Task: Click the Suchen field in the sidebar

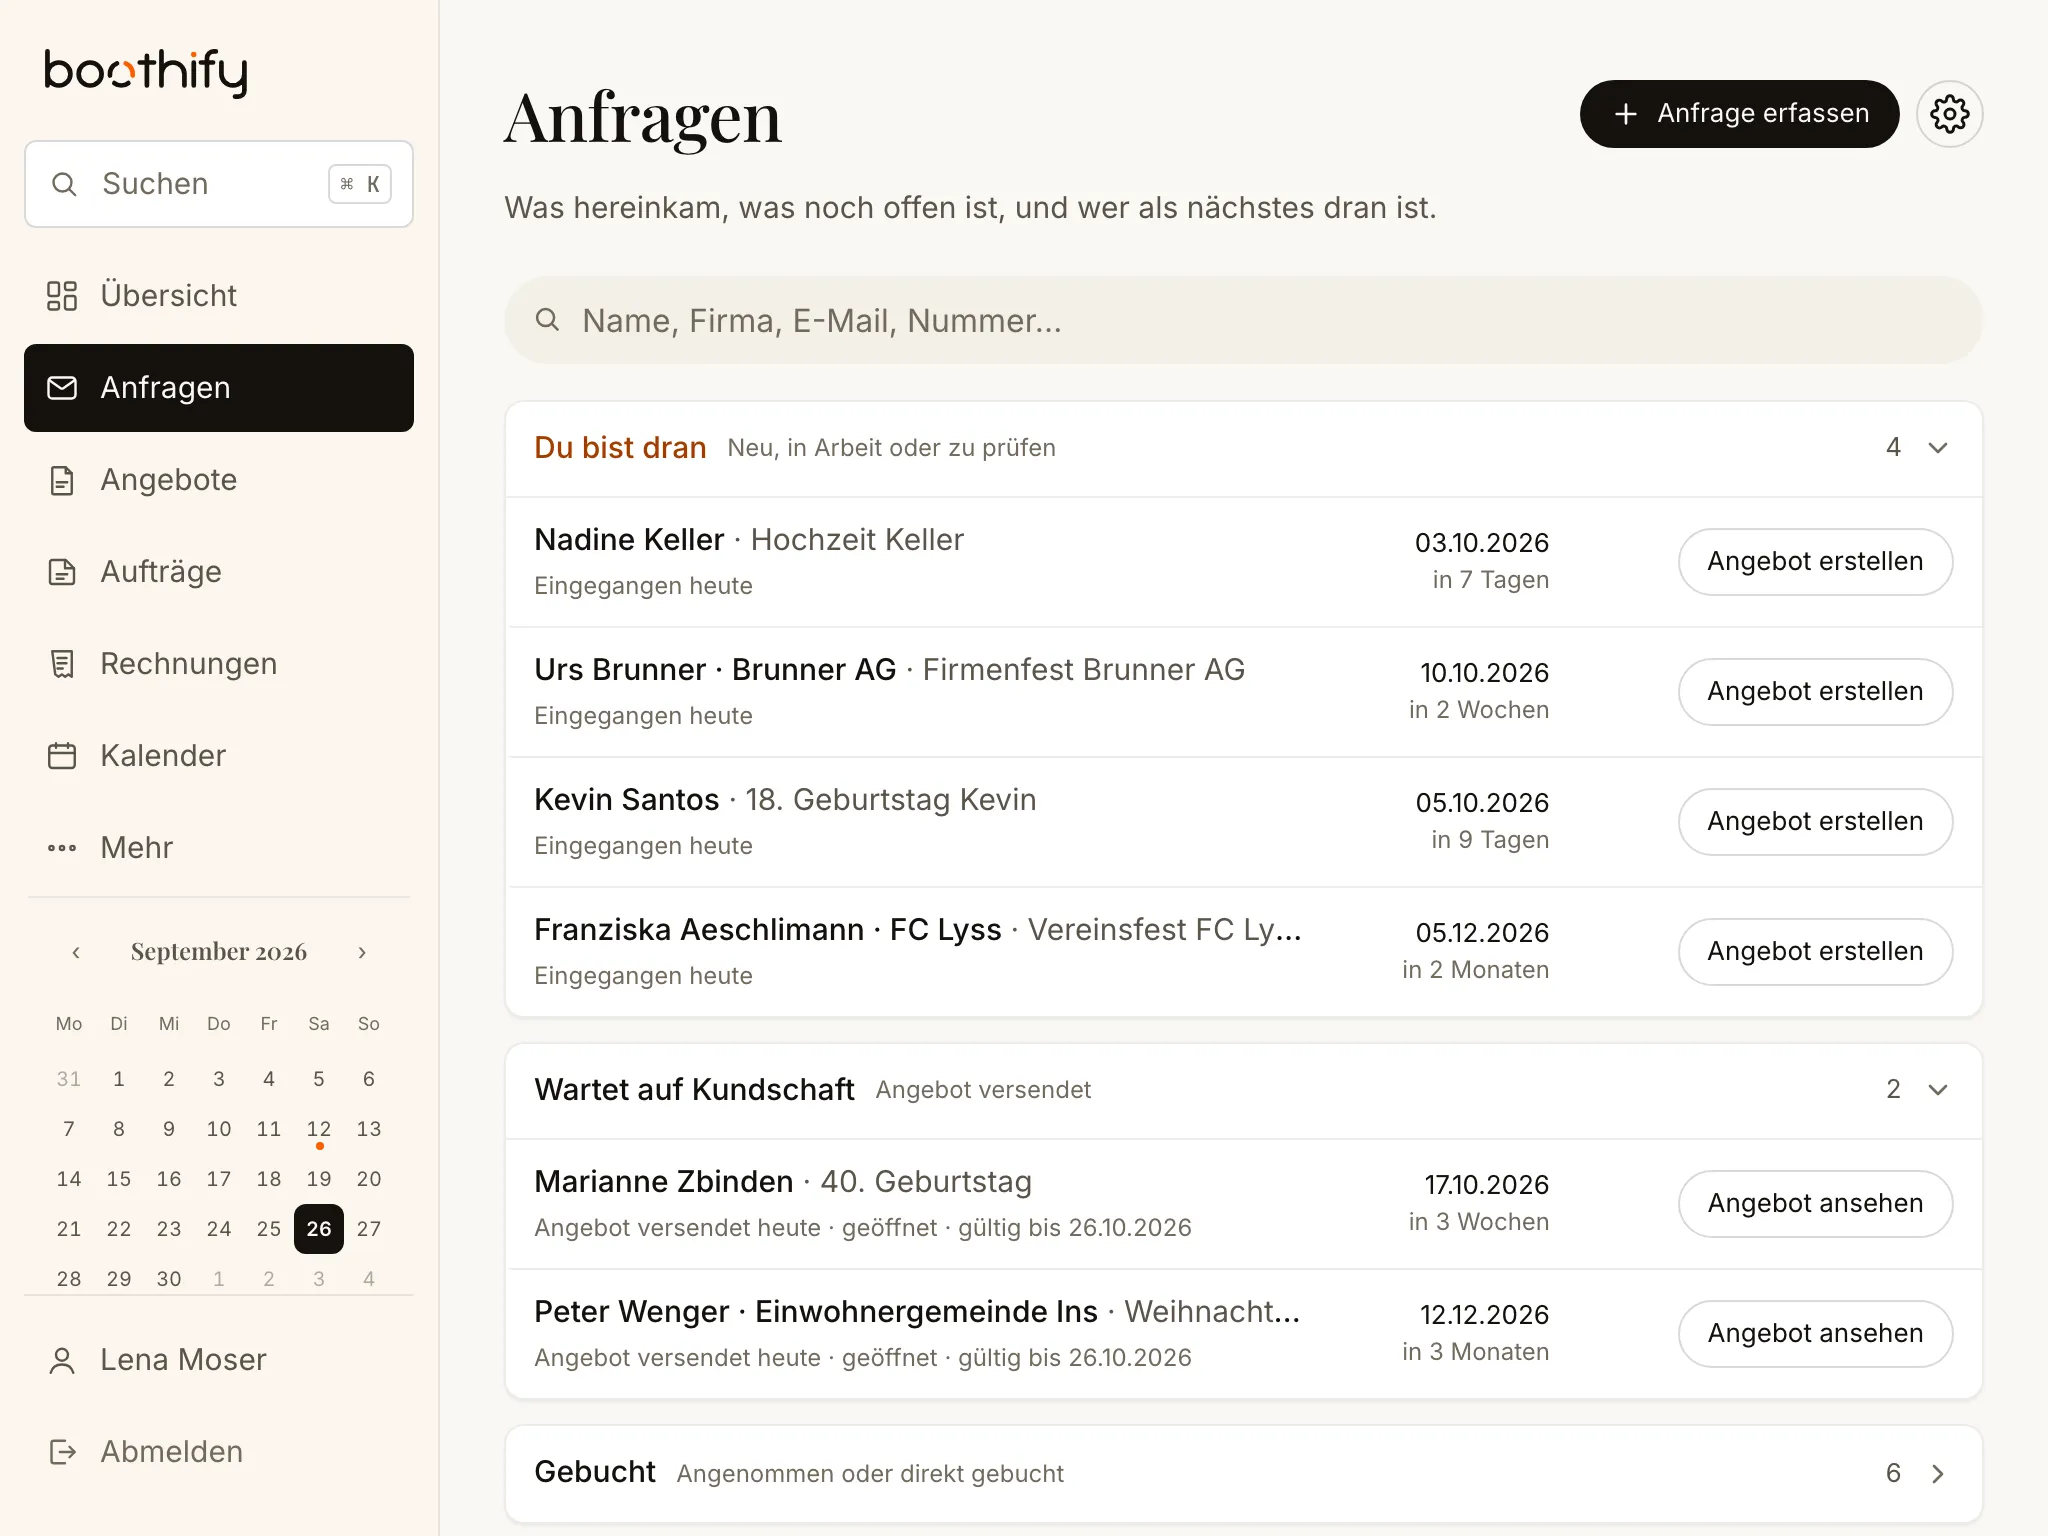Action: click(219, 184)
